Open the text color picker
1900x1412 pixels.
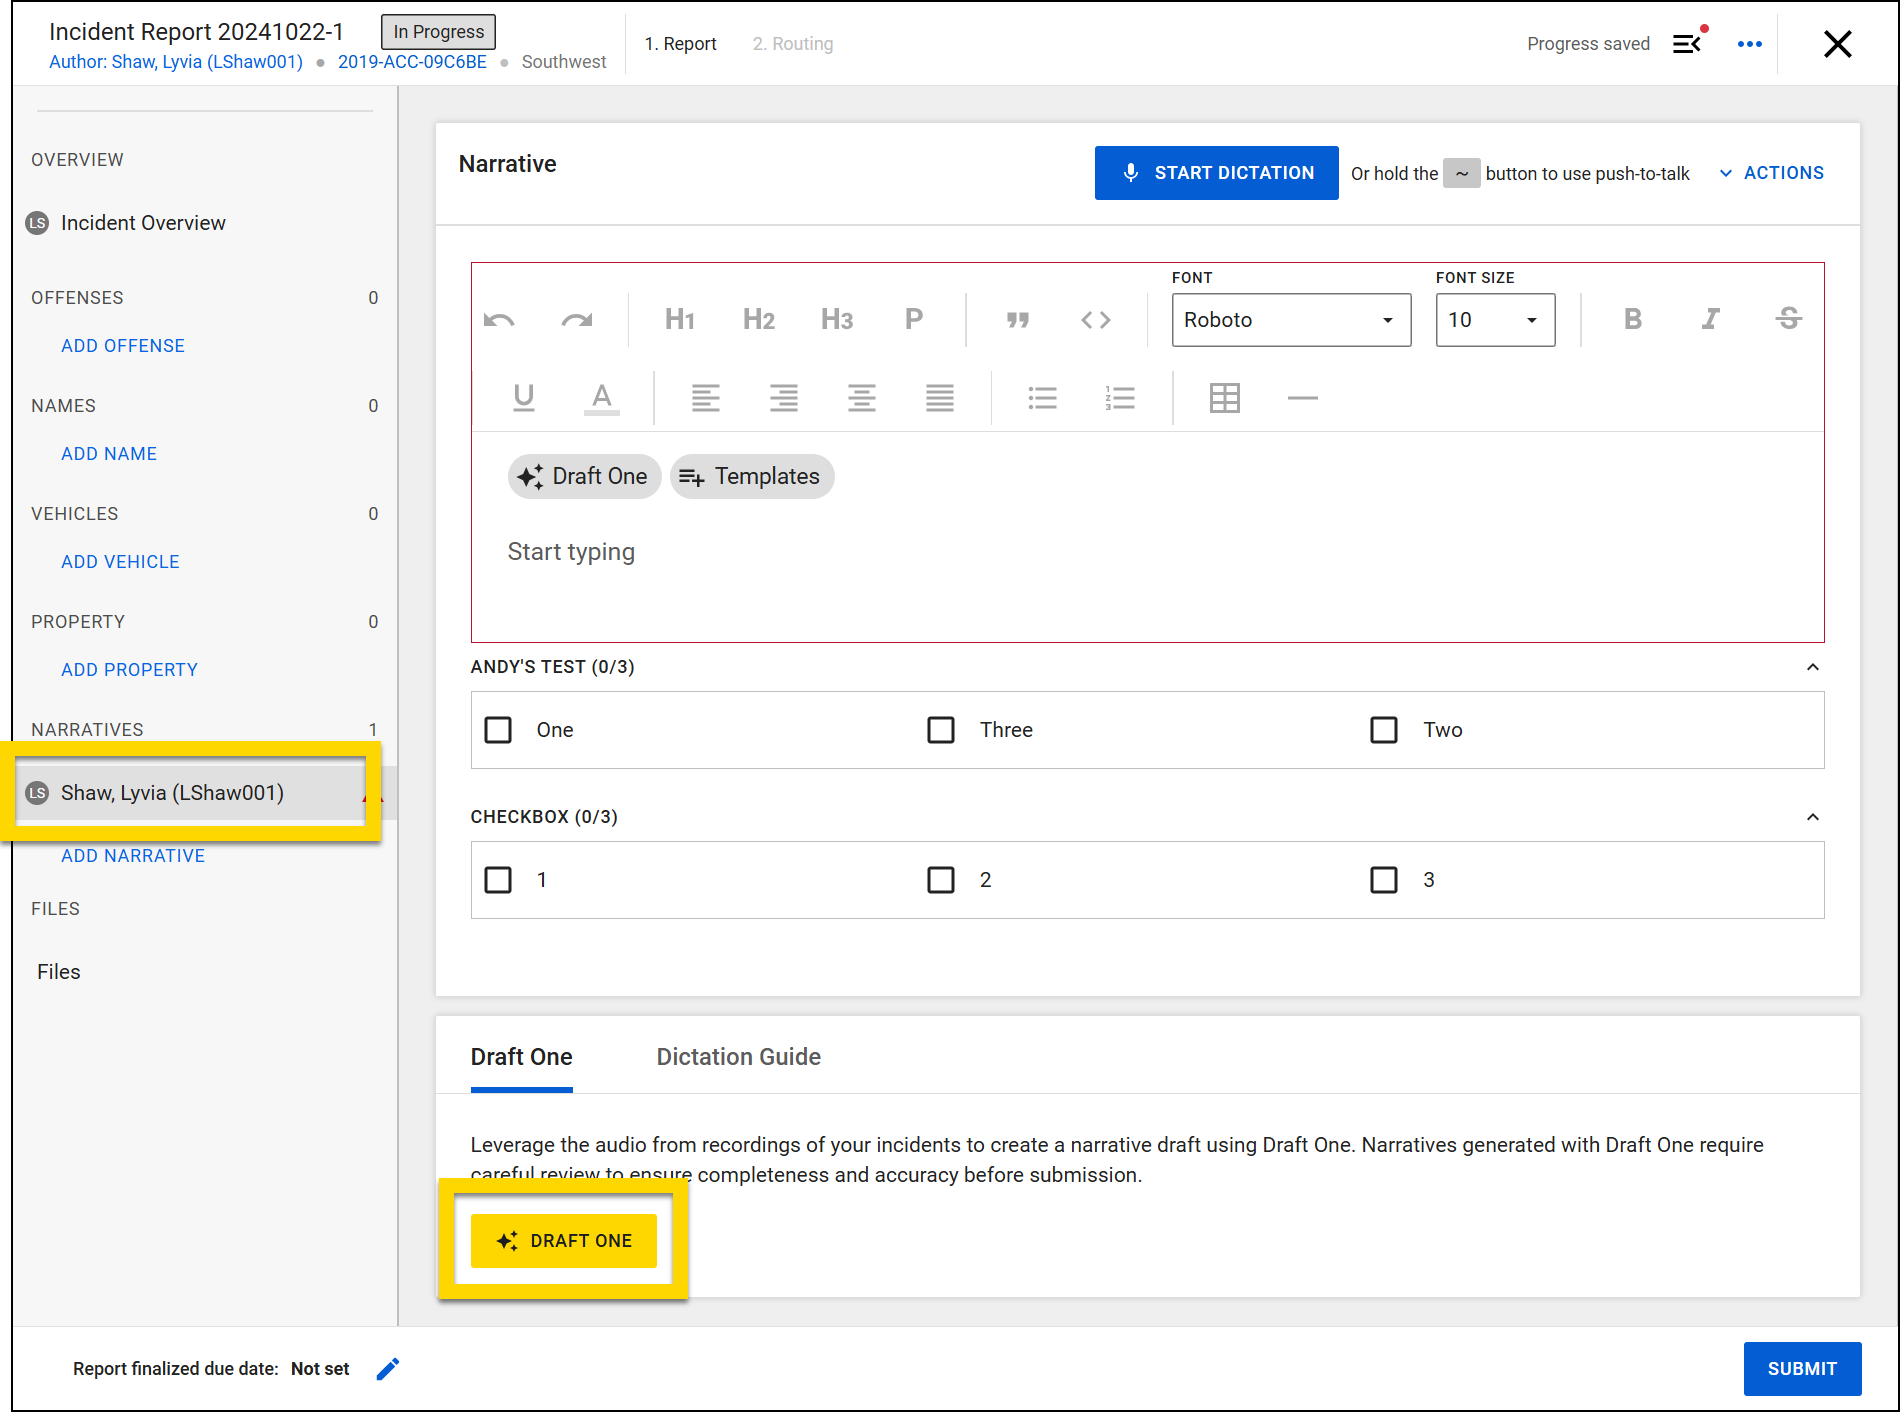601,398
